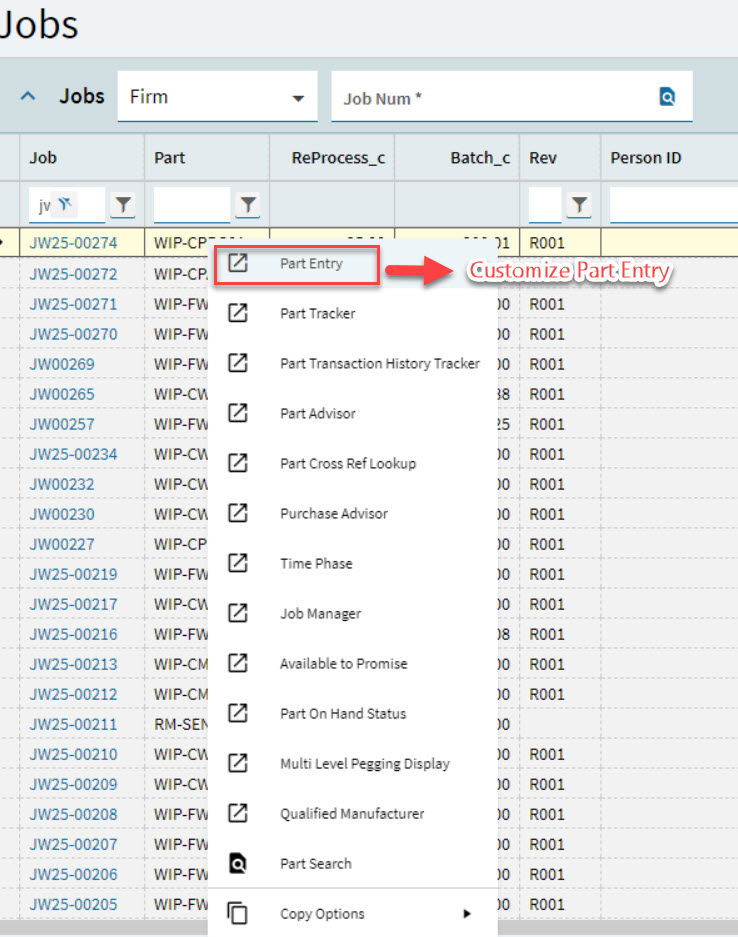Sort by the Rev column header
Screen dimensions: 738x937
543,158
